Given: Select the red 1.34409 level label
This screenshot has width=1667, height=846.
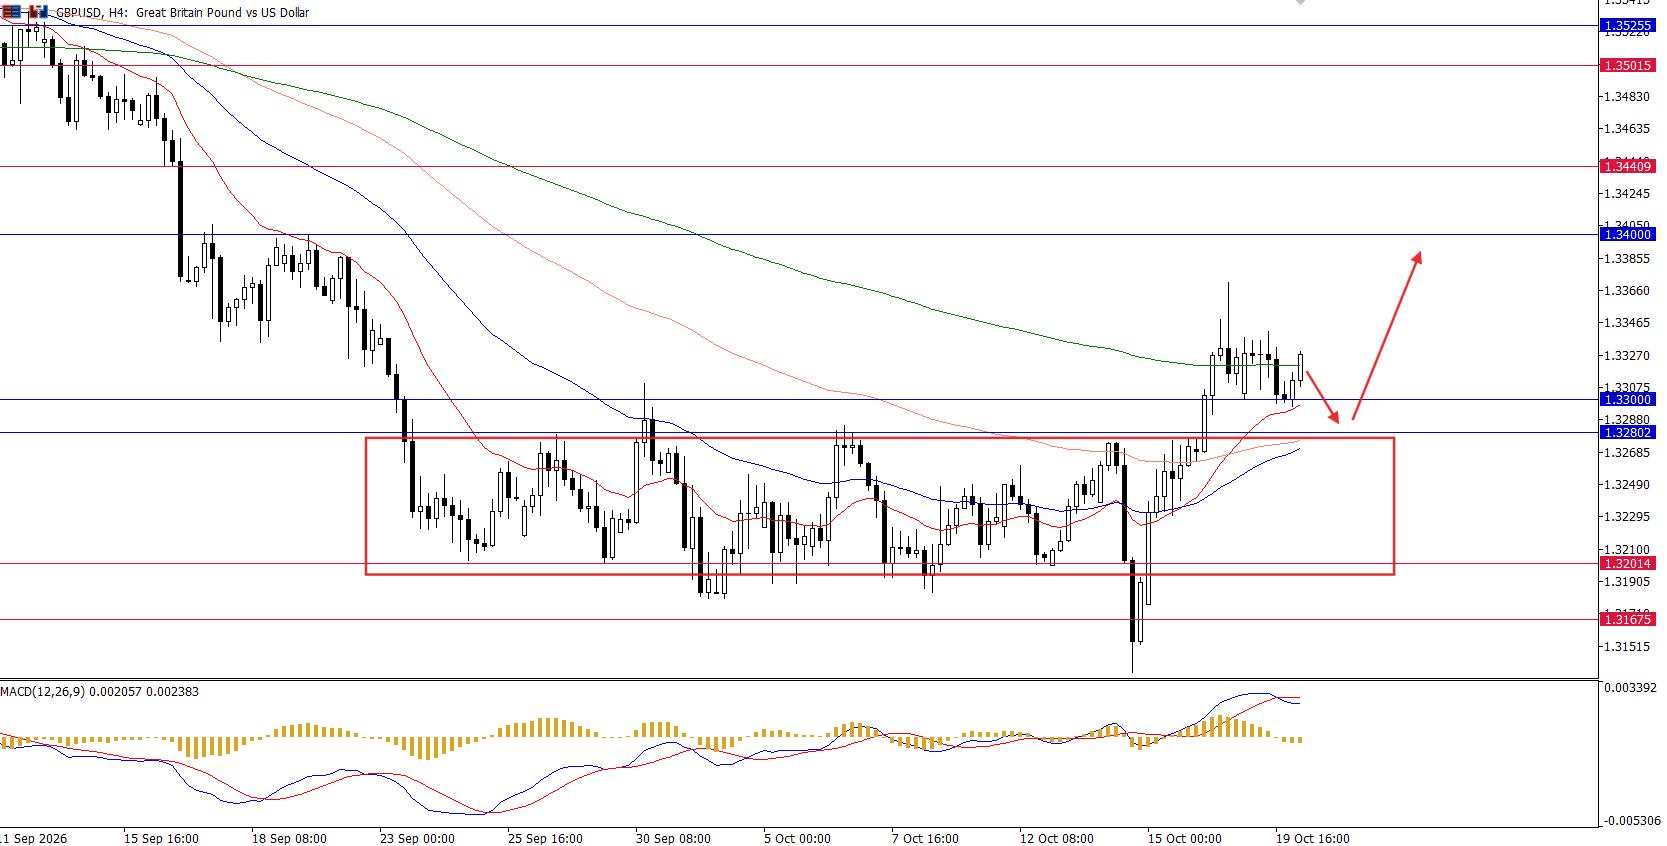Looking at the screenshot, I should pos(1627,166).
